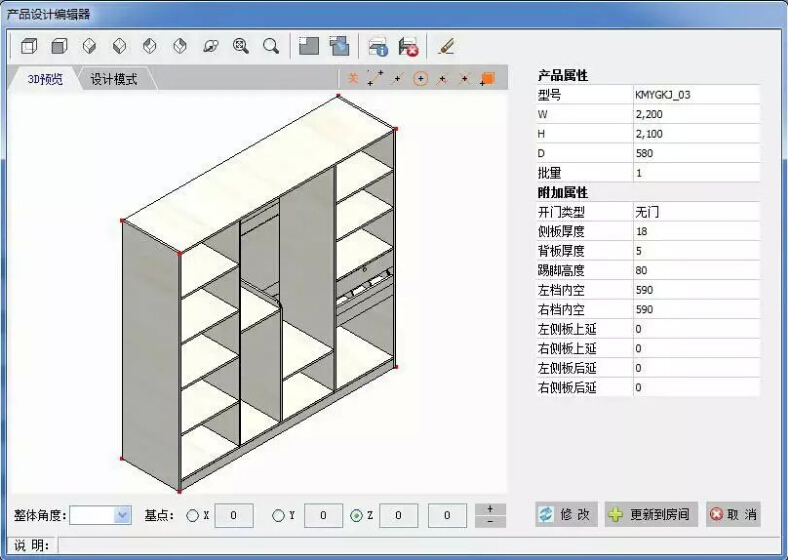788x560 pixels.
Task: Click the orbit rotate view icon
Action: [x=210, y=46]
